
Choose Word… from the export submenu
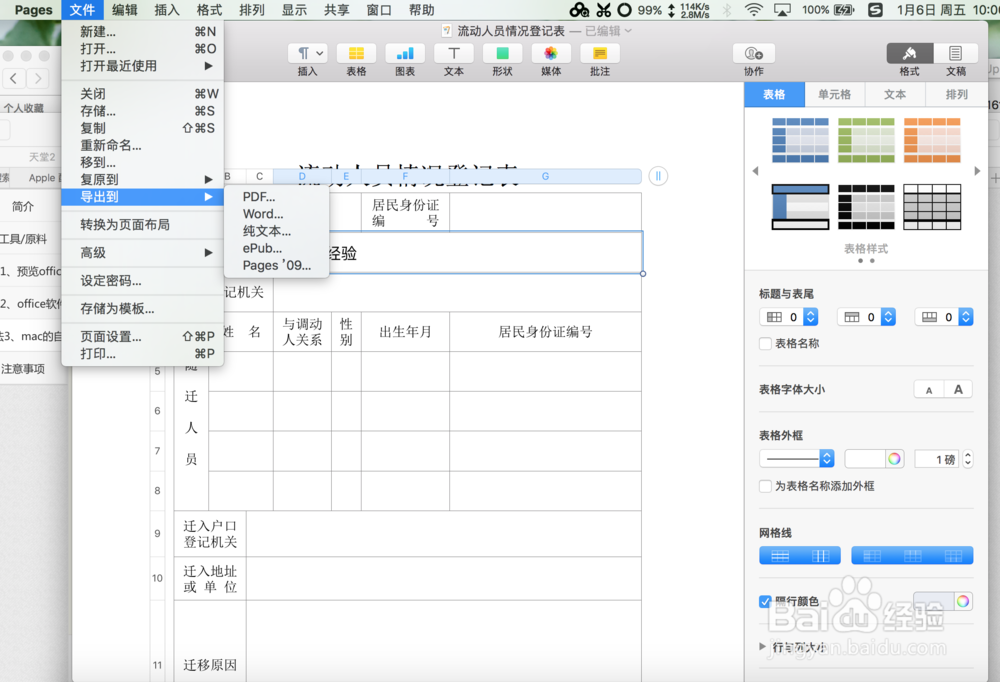[x=262, y=214]
